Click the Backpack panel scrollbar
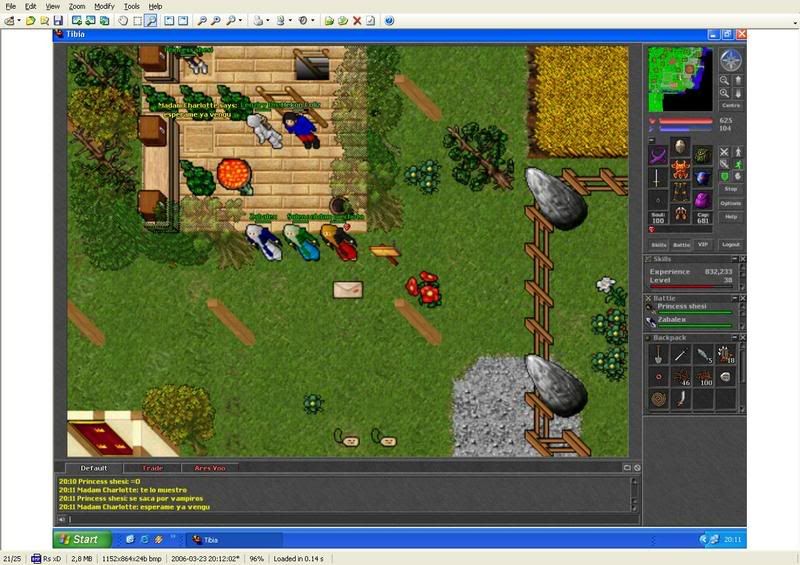The height and width of the screenshot is (565, 800). (742, 378)
